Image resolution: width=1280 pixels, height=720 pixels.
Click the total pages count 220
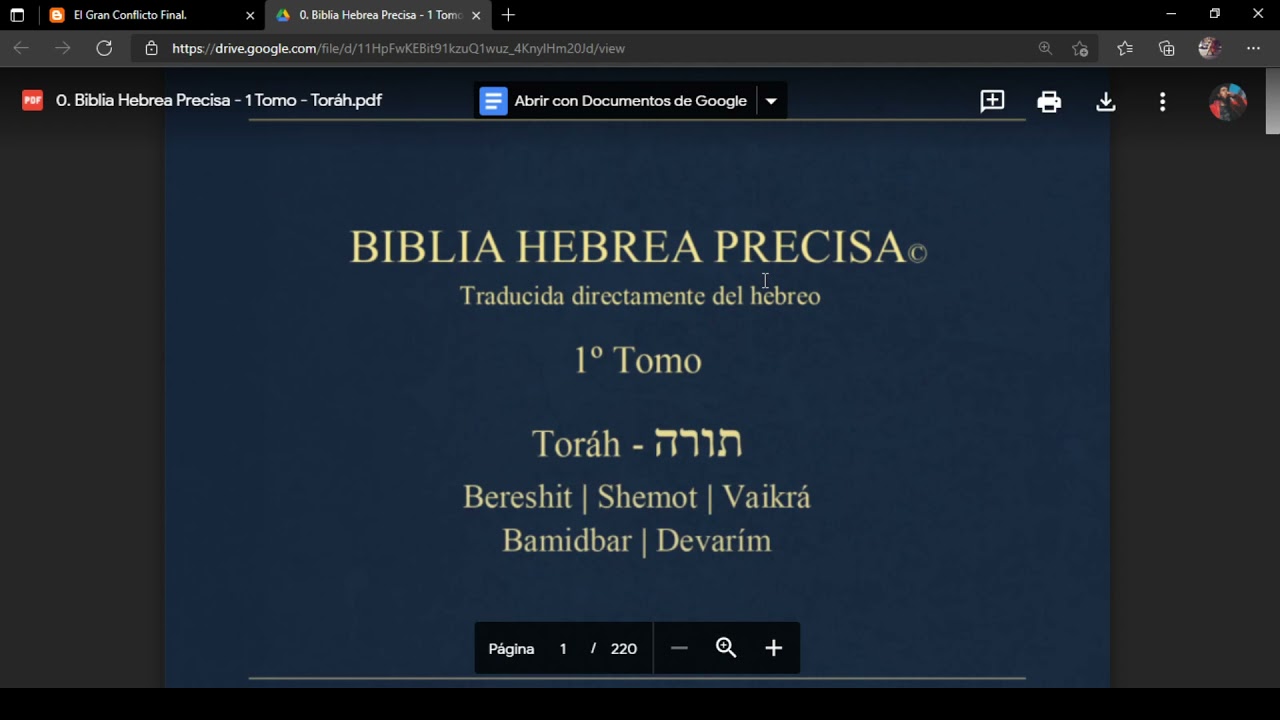click(624, 648)
